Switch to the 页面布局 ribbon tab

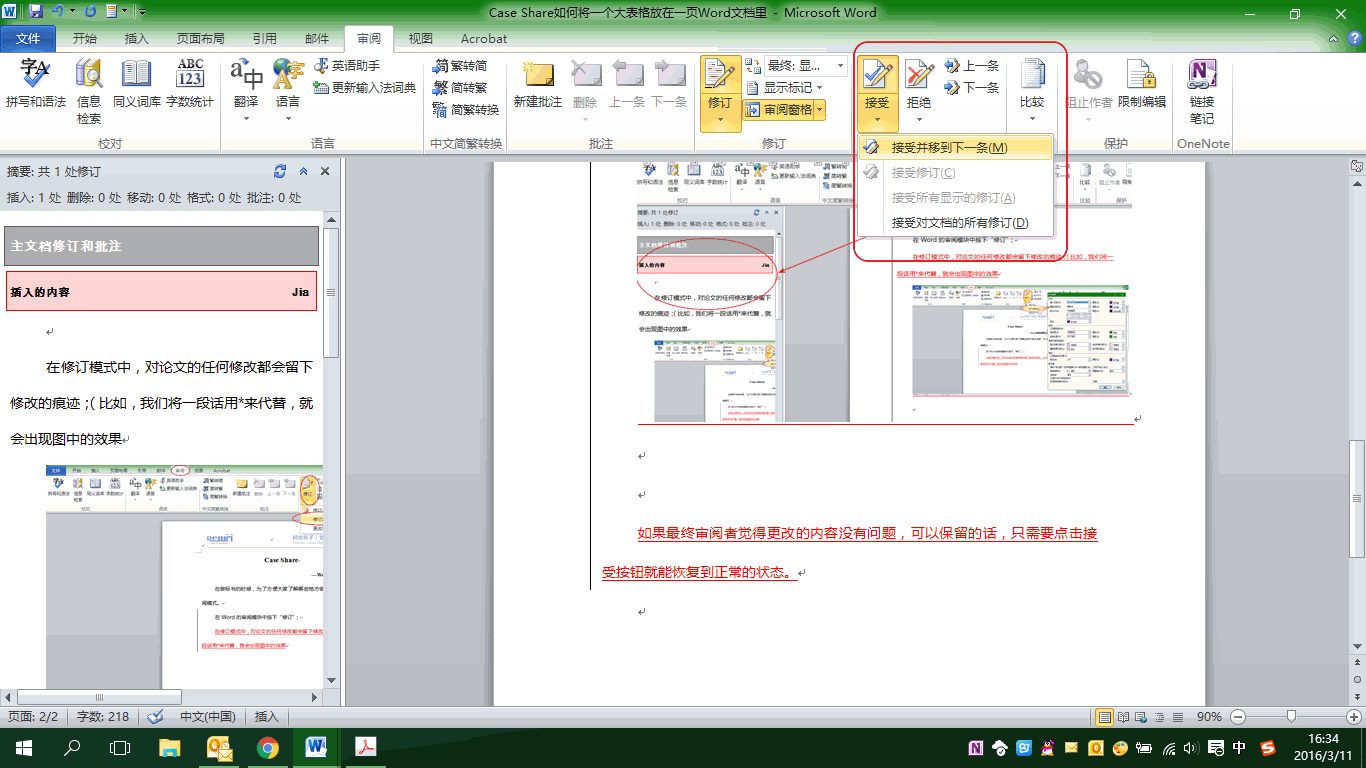point(200,39)
